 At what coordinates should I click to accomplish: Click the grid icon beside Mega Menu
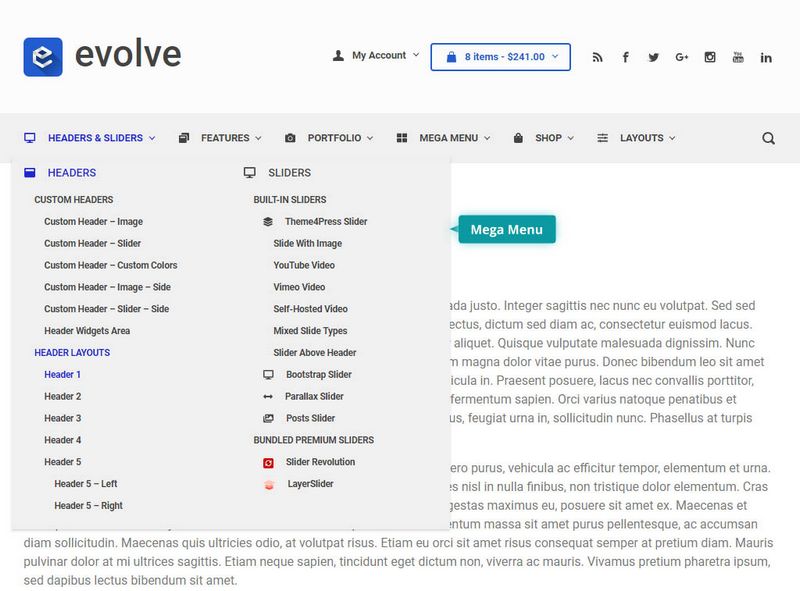tap(402, 138)
